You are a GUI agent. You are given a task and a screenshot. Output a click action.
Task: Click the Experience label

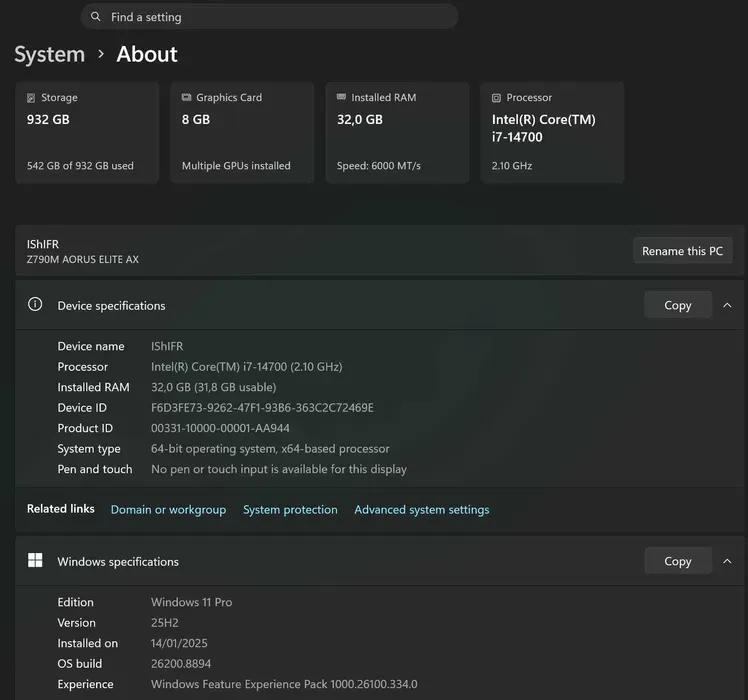coord(85,684)
